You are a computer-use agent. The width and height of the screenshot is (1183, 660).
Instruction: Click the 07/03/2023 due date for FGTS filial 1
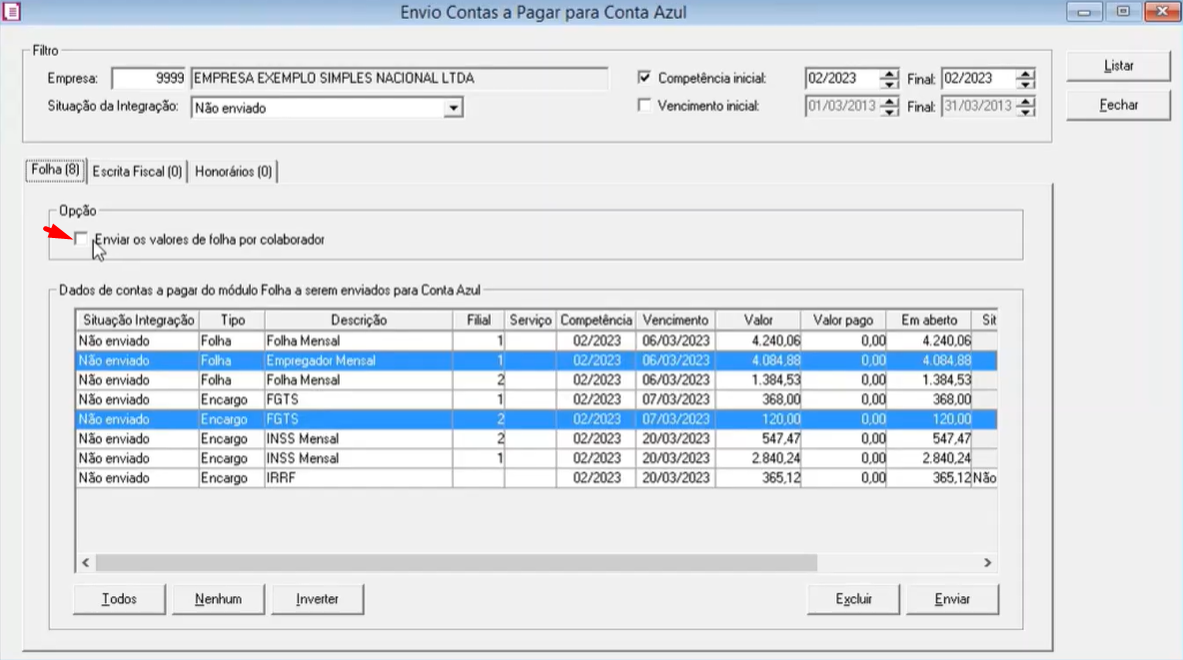pyautogui.click(x=675, y=400)
